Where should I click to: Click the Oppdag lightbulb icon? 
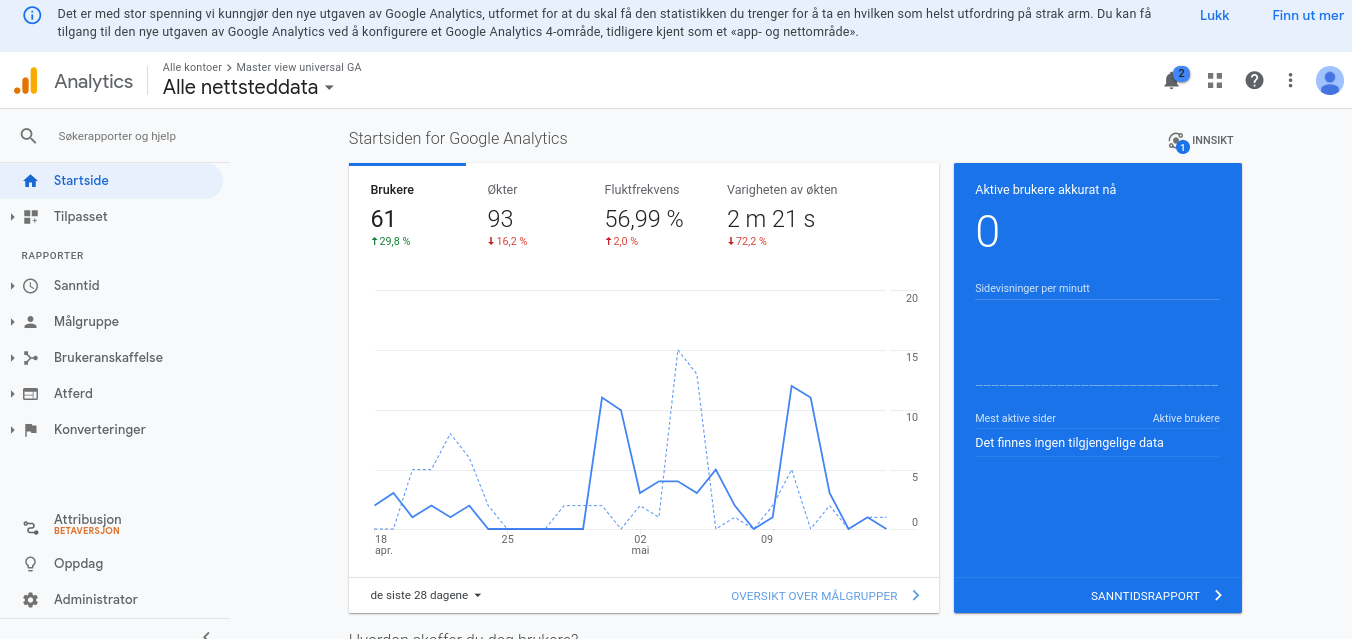[x=30, y=564]
